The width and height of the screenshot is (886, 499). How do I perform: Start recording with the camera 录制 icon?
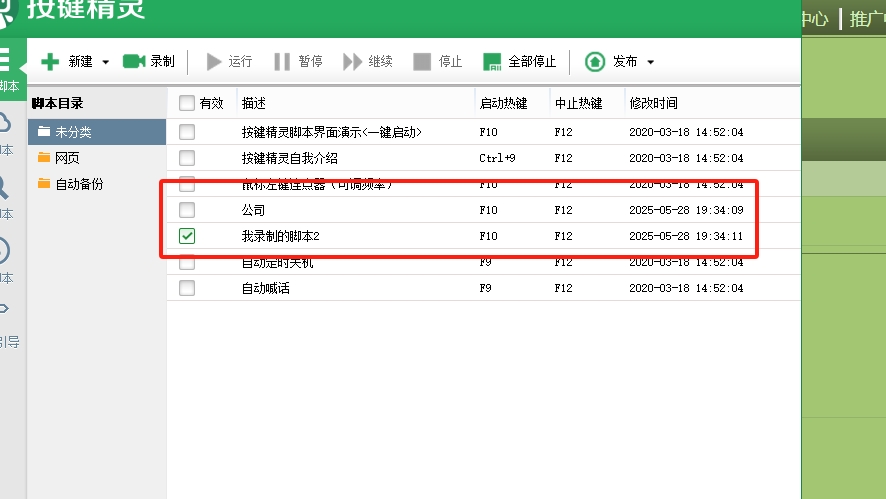(x=134, y=62)
